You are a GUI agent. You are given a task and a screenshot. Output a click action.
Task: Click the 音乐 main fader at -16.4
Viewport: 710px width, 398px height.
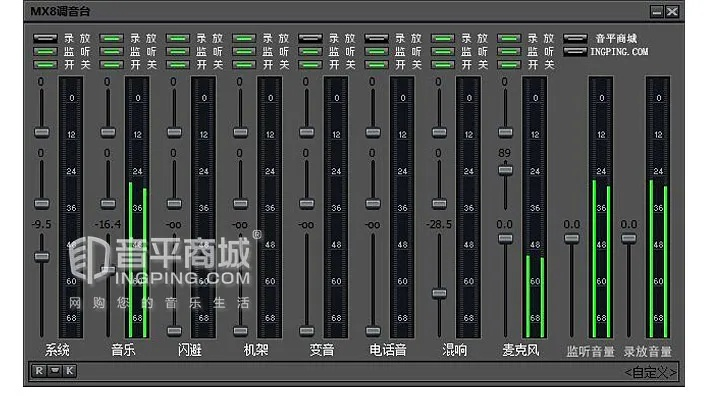(108, 271)
